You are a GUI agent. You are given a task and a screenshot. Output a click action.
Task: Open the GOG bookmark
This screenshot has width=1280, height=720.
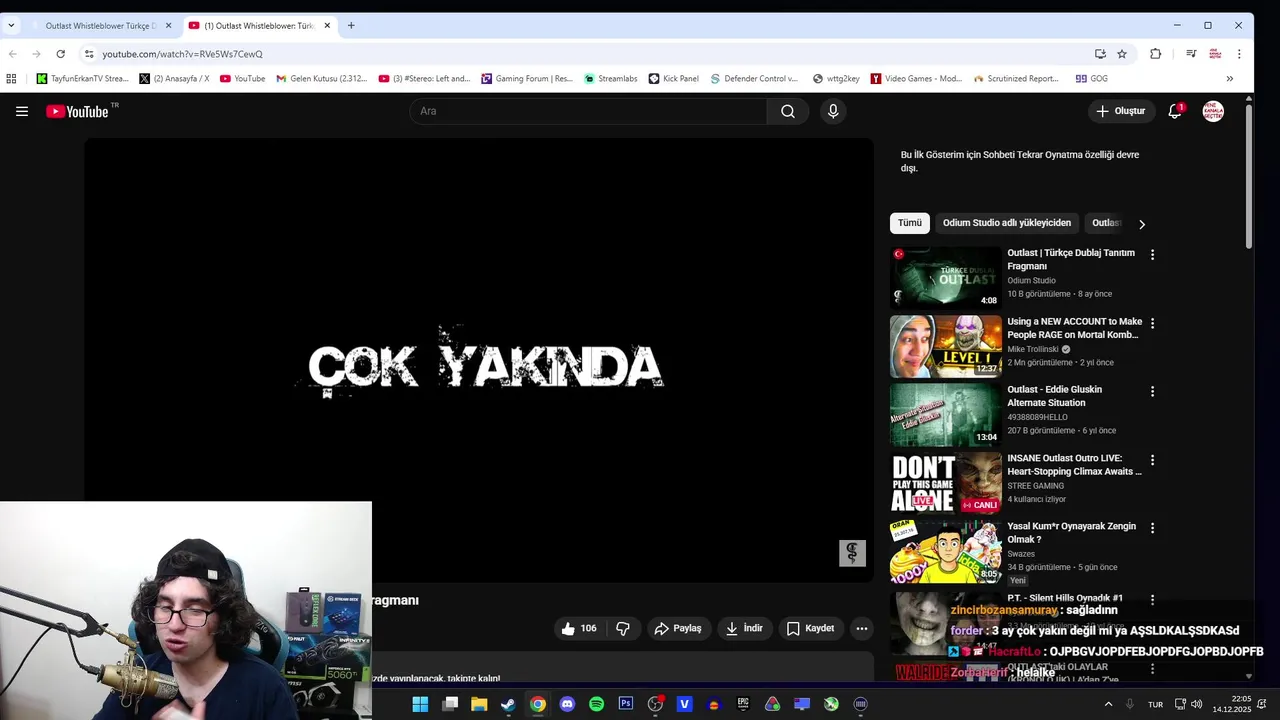click(x=1091, y=78)
